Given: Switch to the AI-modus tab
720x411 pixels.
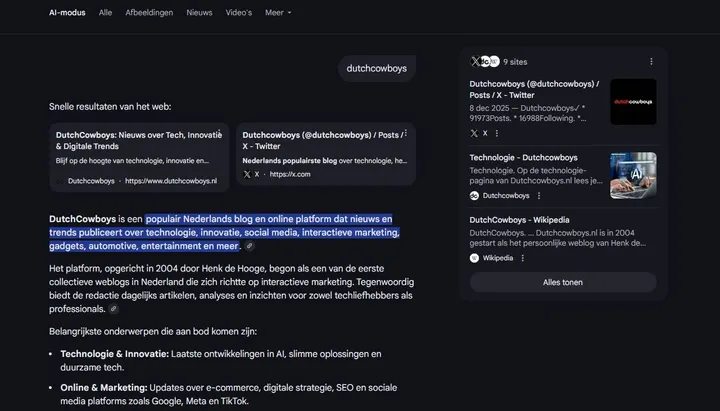Looking at the screenshot, I should click(x=67, y=13).
